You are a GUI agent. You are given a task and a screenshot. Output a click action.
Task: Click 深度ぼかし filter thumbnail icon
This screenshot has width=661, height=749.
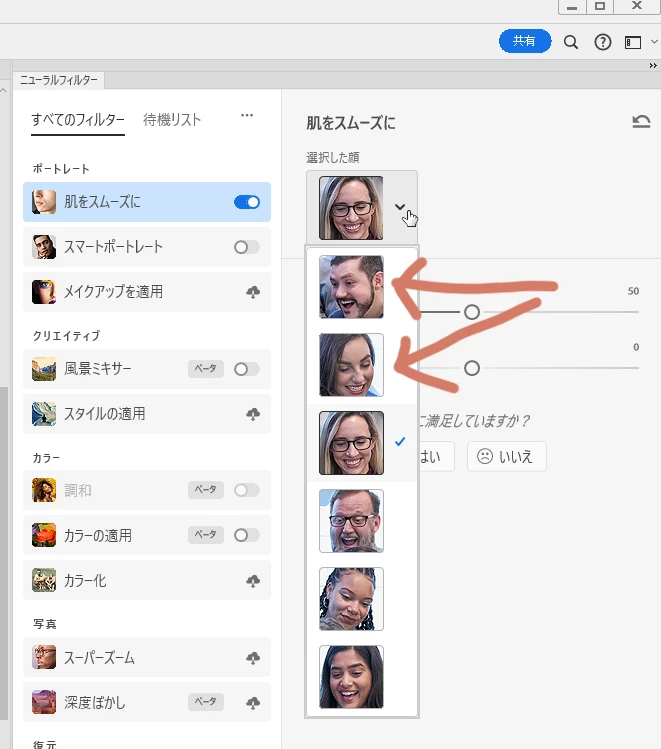[x=44, y=702]
